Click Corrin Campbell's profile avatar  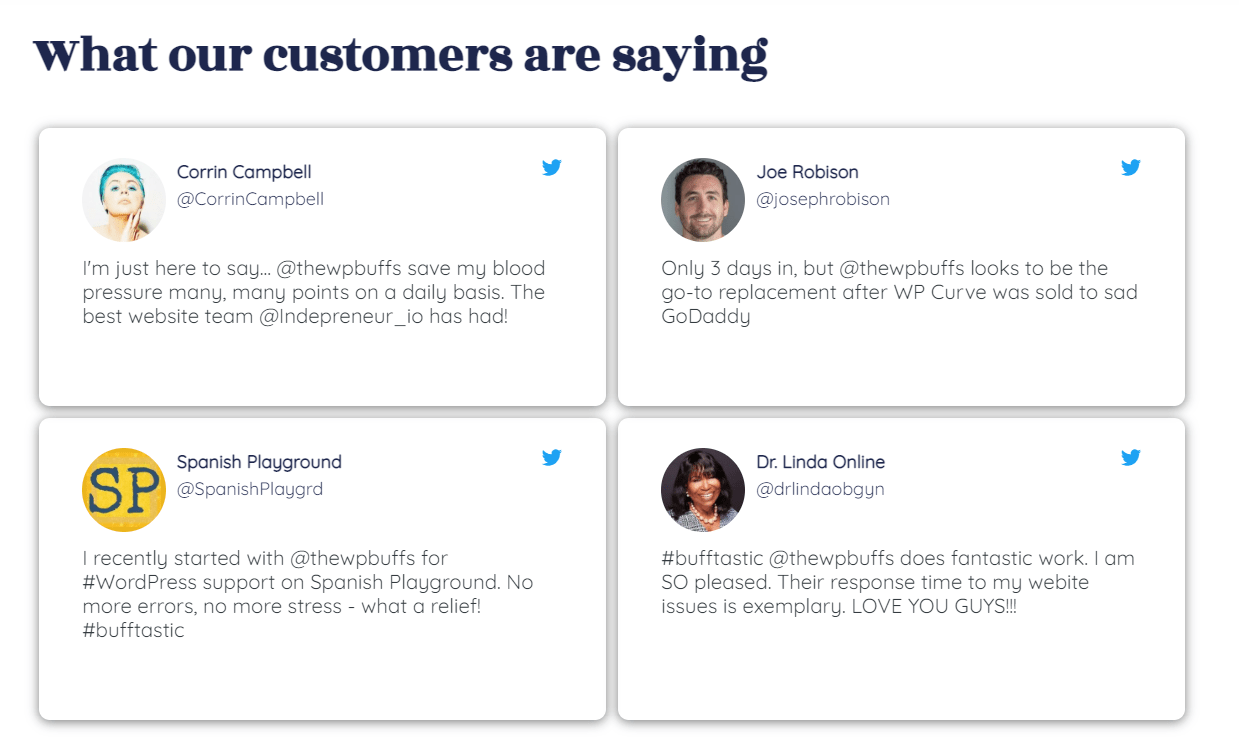tap(124, 200)
